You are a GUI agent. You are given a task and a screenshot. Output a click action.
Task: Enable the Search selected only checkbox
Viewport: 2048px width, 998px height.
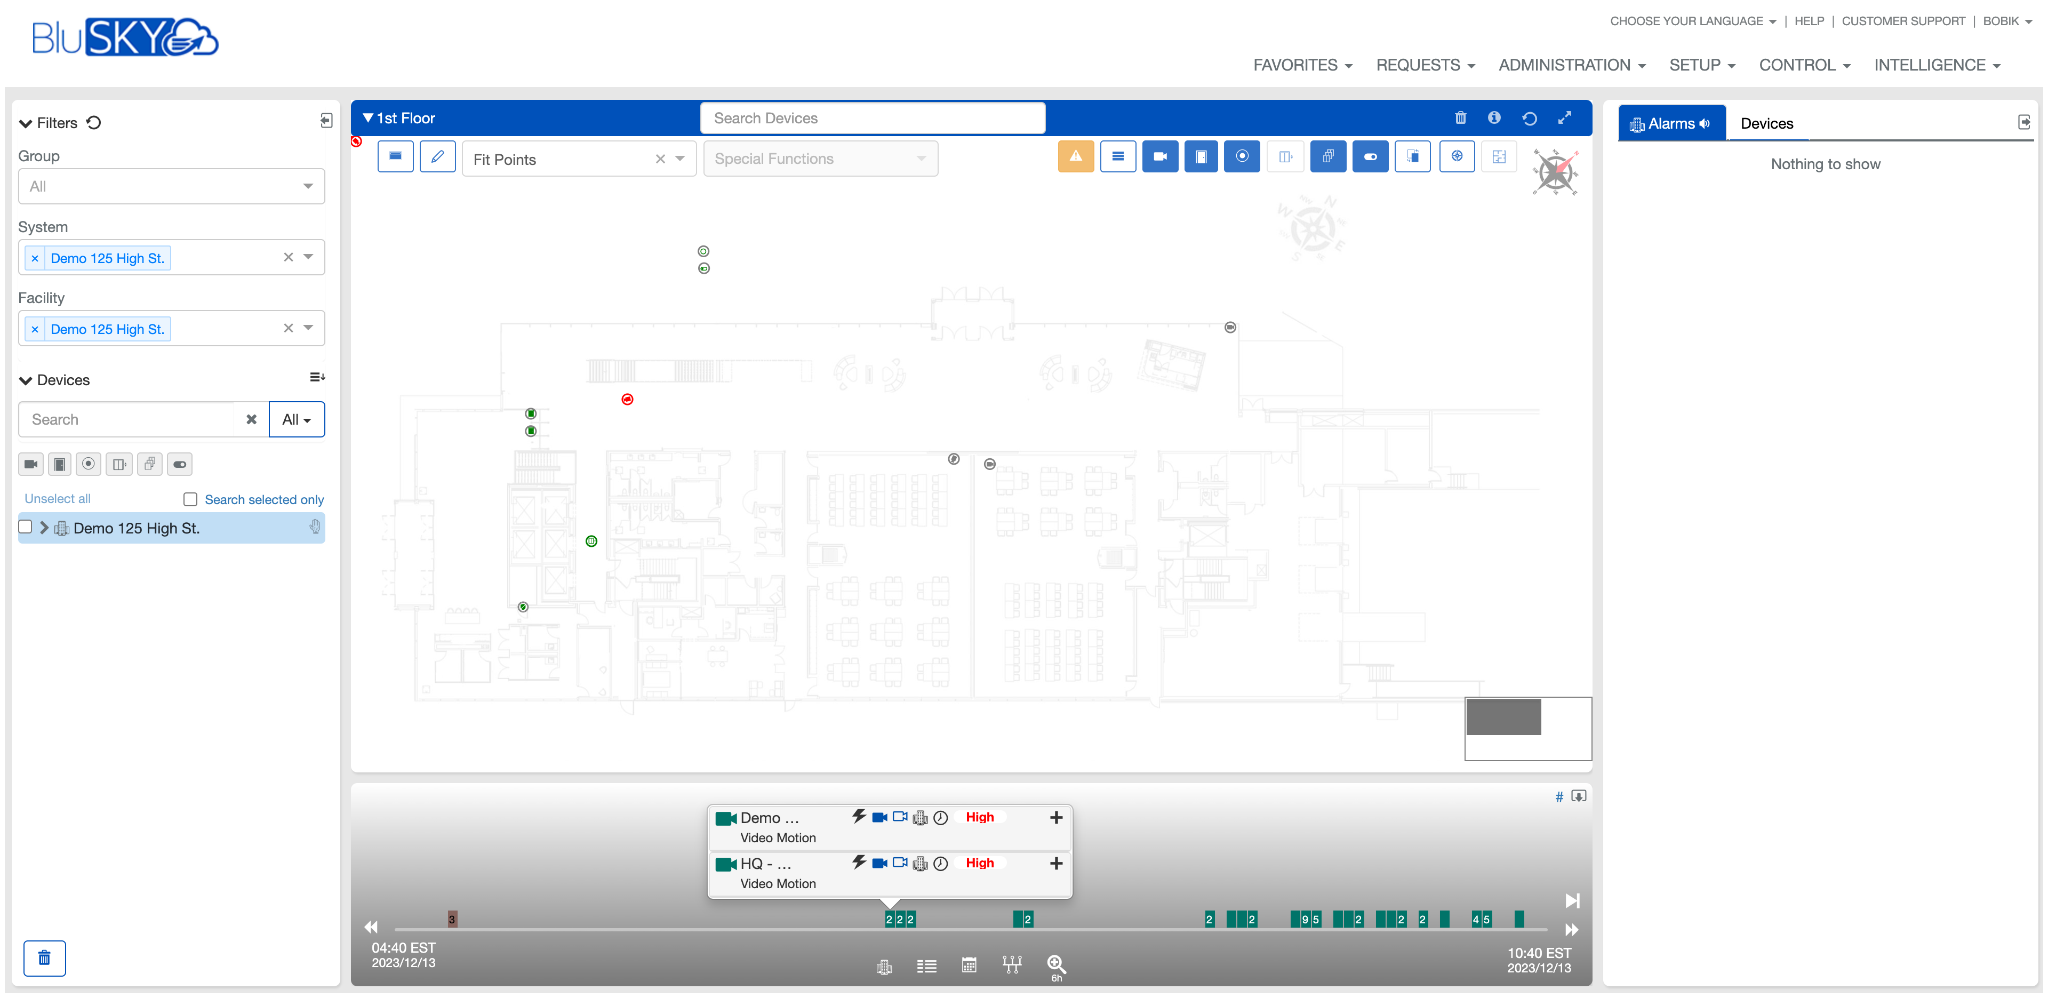[x=190, y=499]
